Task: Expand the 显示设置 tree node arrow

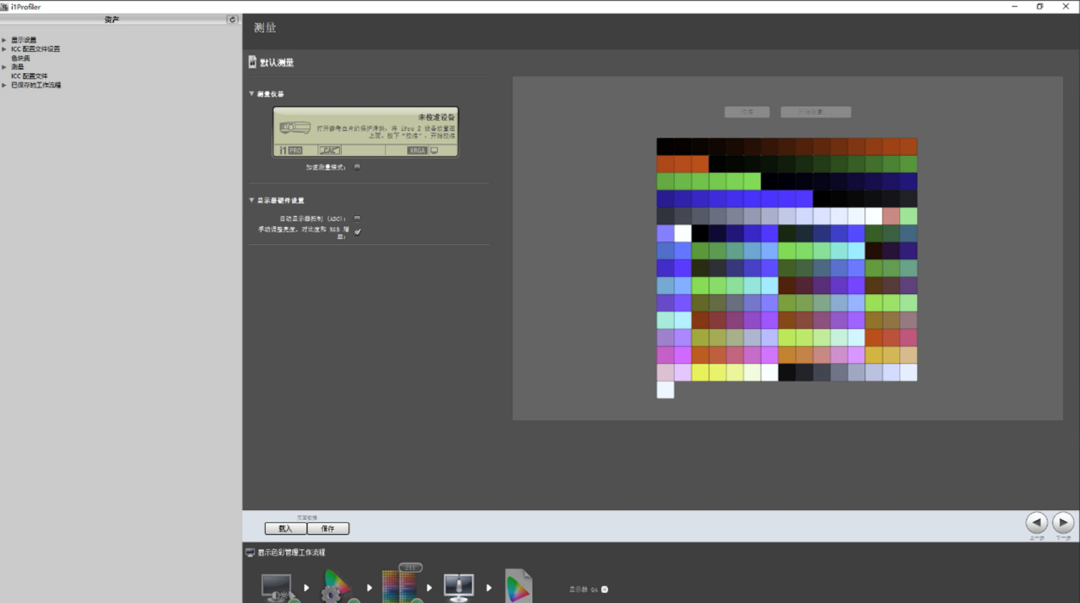Action: pos(4,40)
